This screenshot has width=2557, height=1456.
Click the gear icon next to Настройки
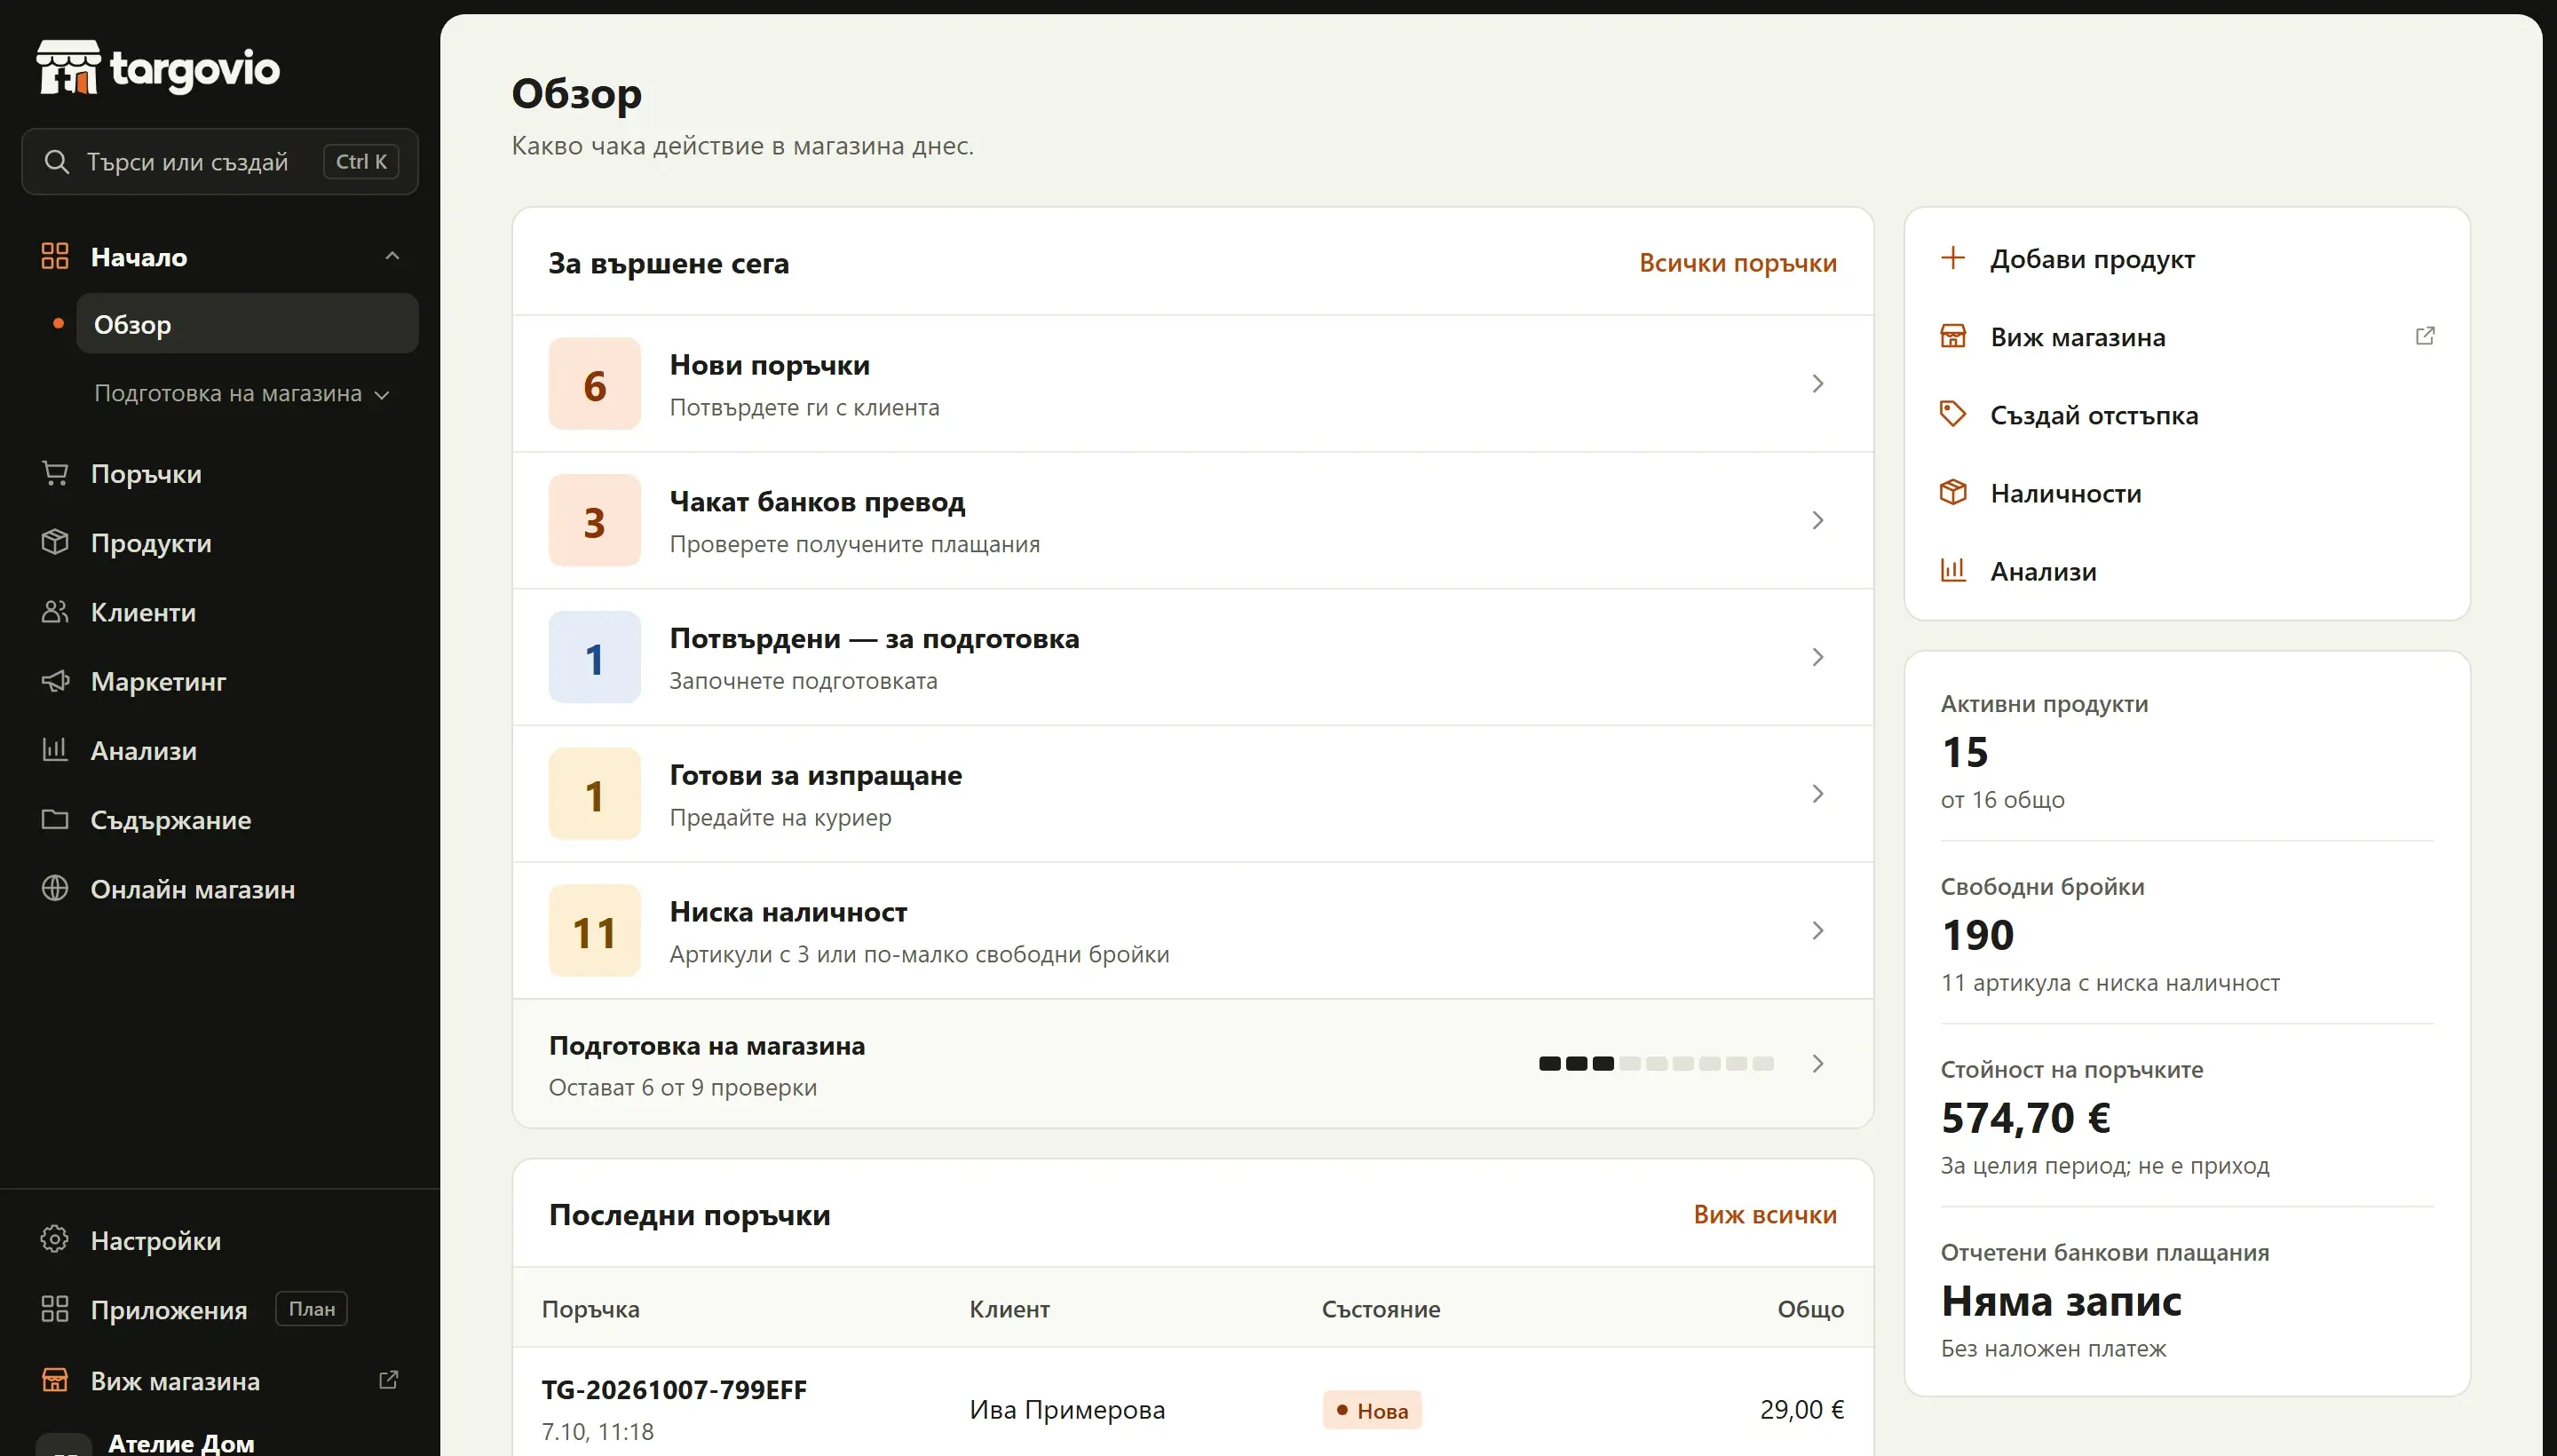[x=55, y=1240]
